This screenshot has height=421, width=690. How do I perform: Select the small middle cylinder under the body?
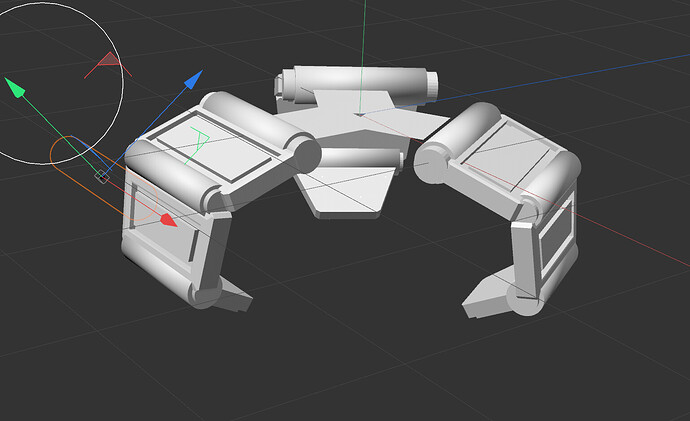click(361, 158)
